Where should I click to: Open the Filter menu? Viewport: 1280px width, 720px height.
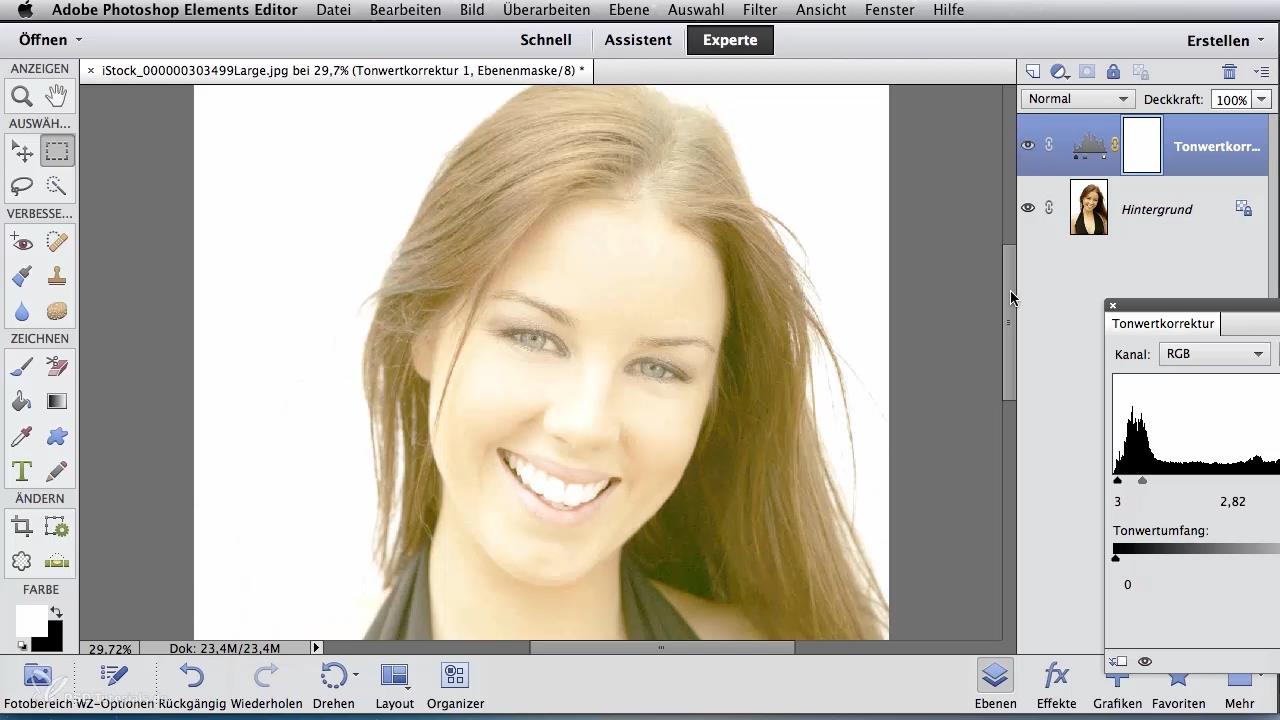click(x=760, y=10)
